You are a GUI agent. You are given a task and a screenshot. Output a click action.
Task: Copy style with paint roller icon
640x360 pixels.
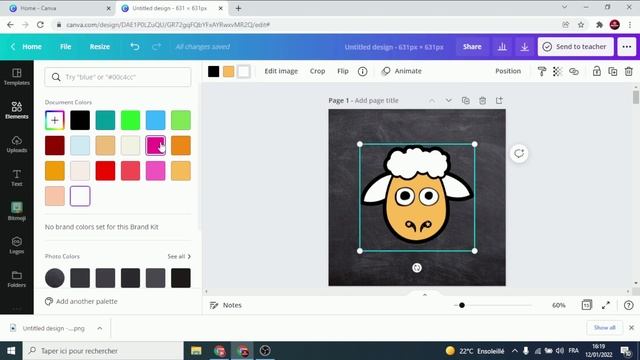(542, 71)
